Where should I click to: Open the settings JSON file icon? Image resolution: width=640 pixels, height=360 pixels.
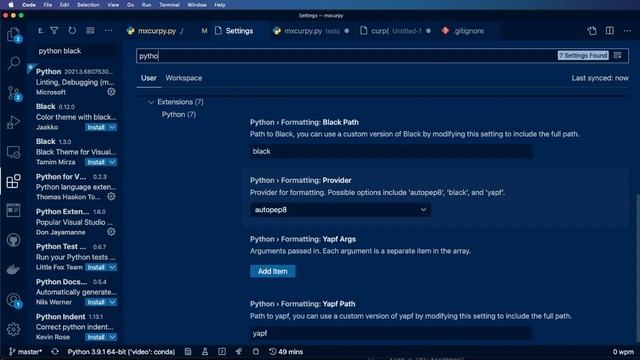coord(592,31)
